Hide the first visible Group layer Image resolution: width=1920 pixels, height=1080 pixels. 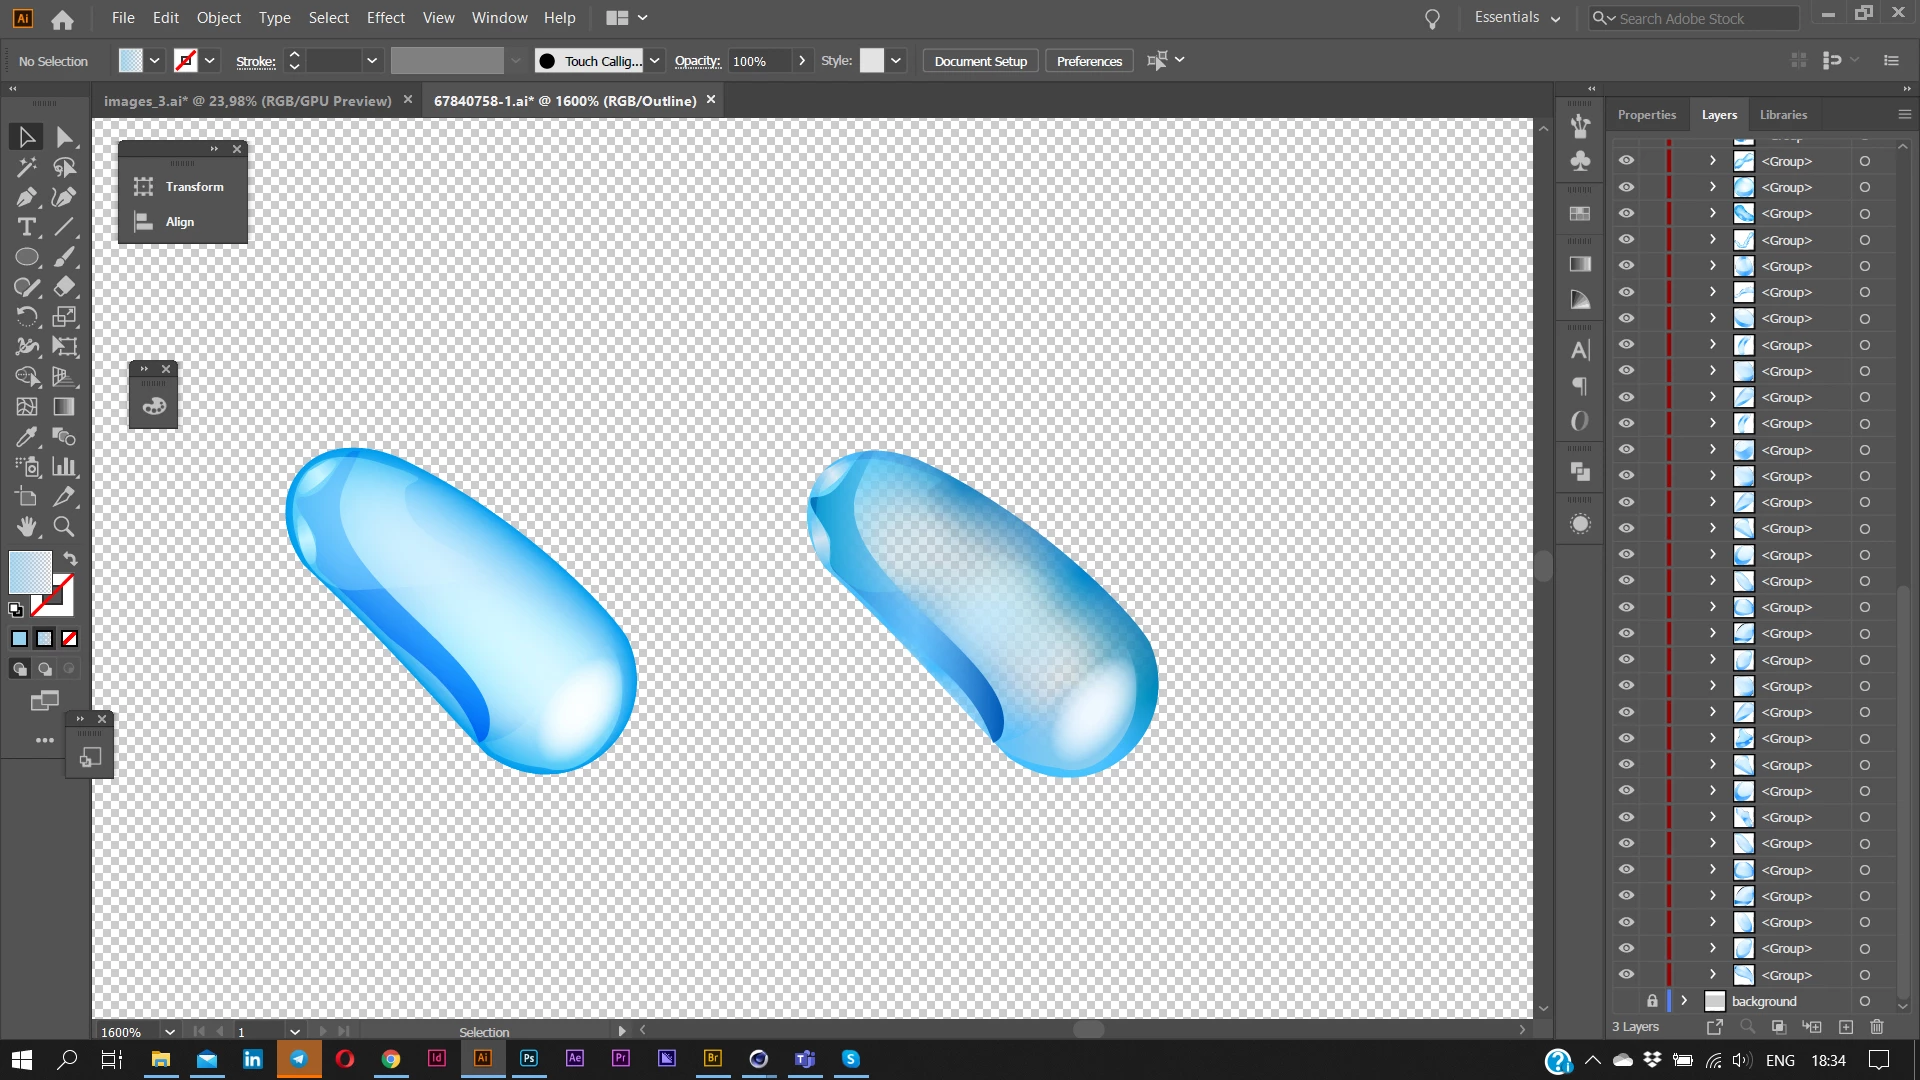pyautogui.click(x=1627, y=161)
